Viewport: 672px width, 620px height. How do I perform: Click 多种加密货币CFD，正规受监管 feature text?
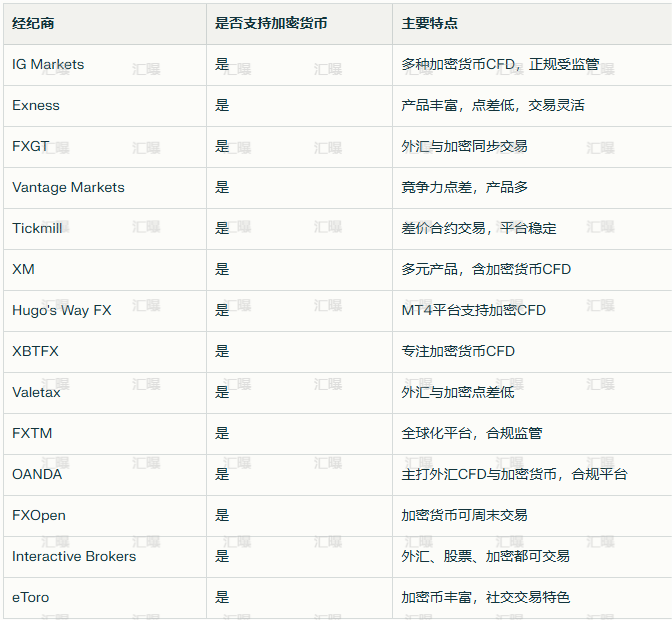click(x=500, y=64)
